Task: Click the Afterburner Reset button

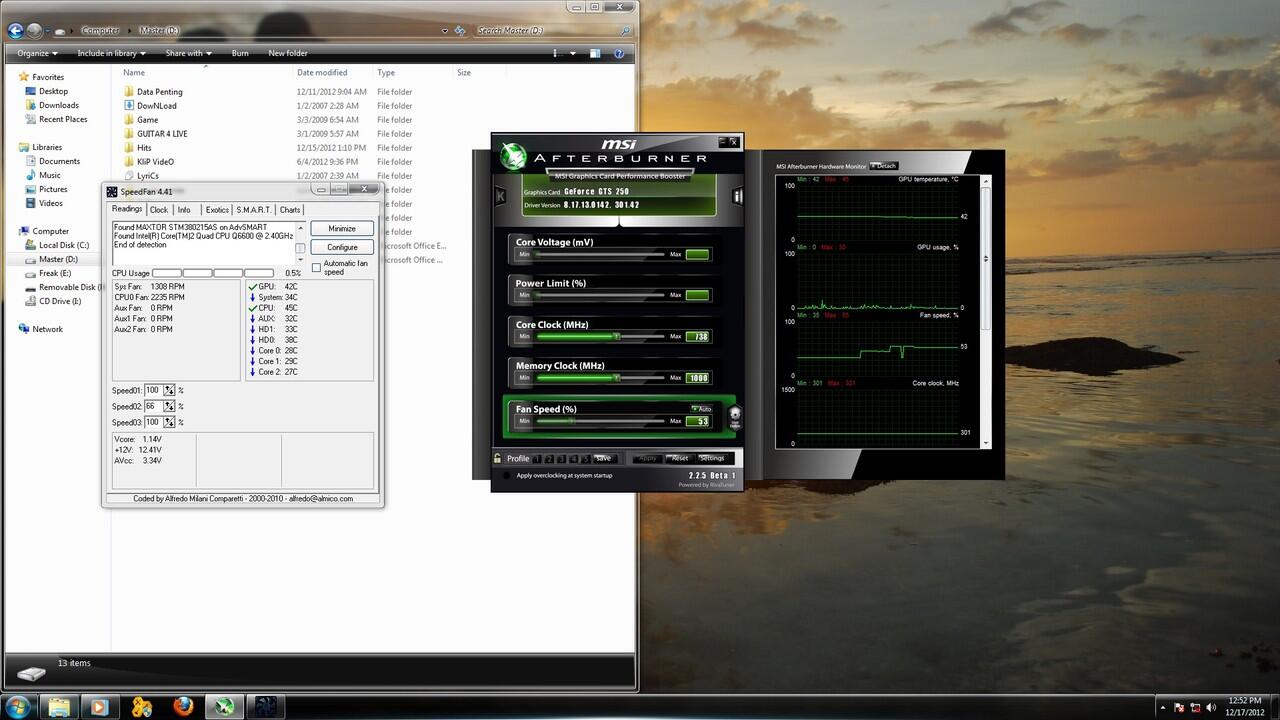Action: [680, 458]
